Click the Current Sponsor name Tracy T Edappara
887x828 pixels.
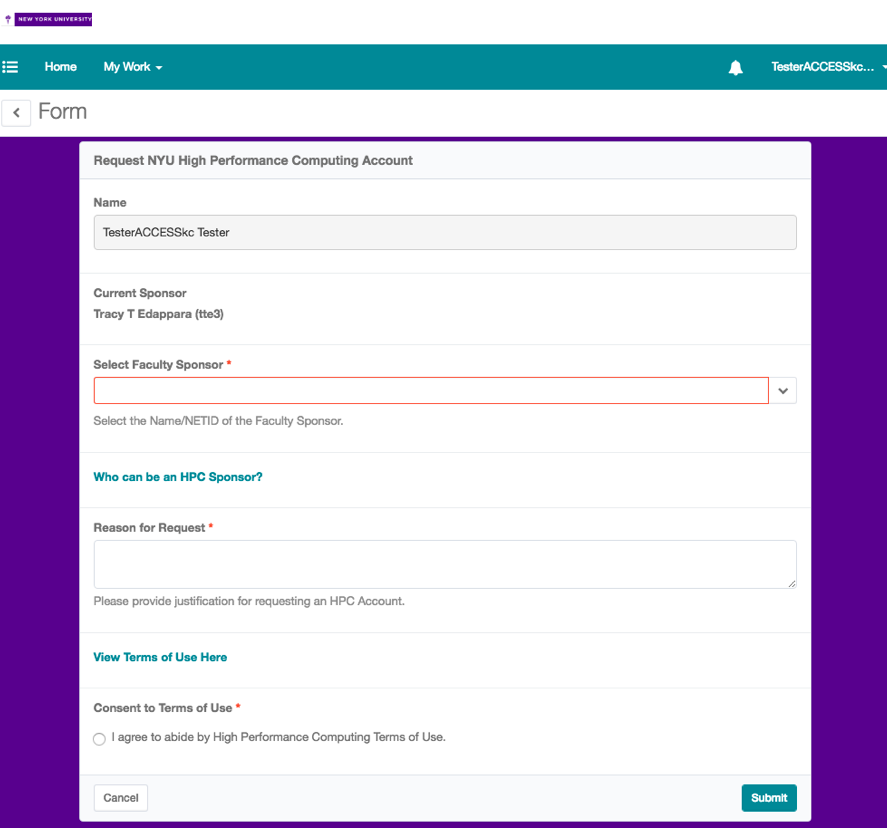point(158,314)
